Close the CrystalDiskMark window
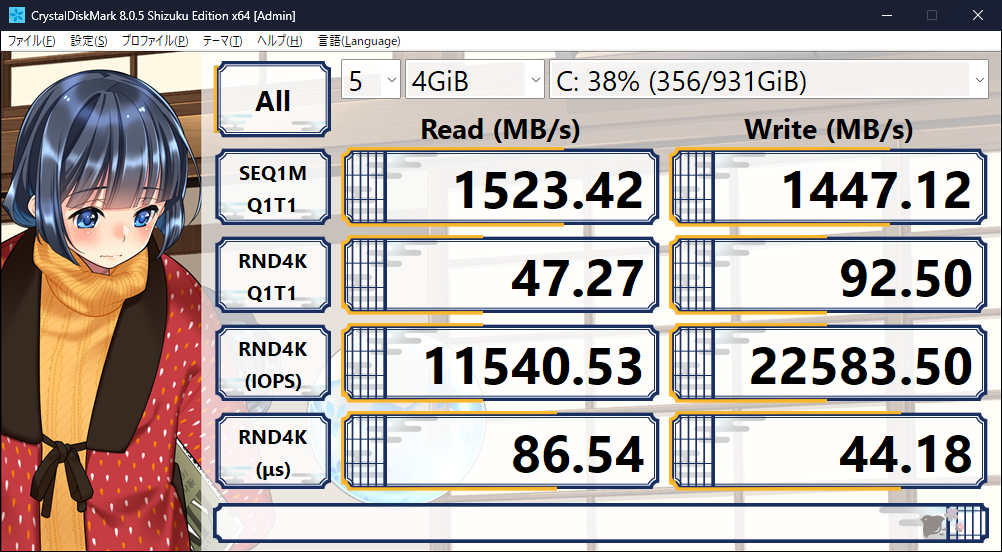The image size is (1002, 552). click(x=978, y=15)
